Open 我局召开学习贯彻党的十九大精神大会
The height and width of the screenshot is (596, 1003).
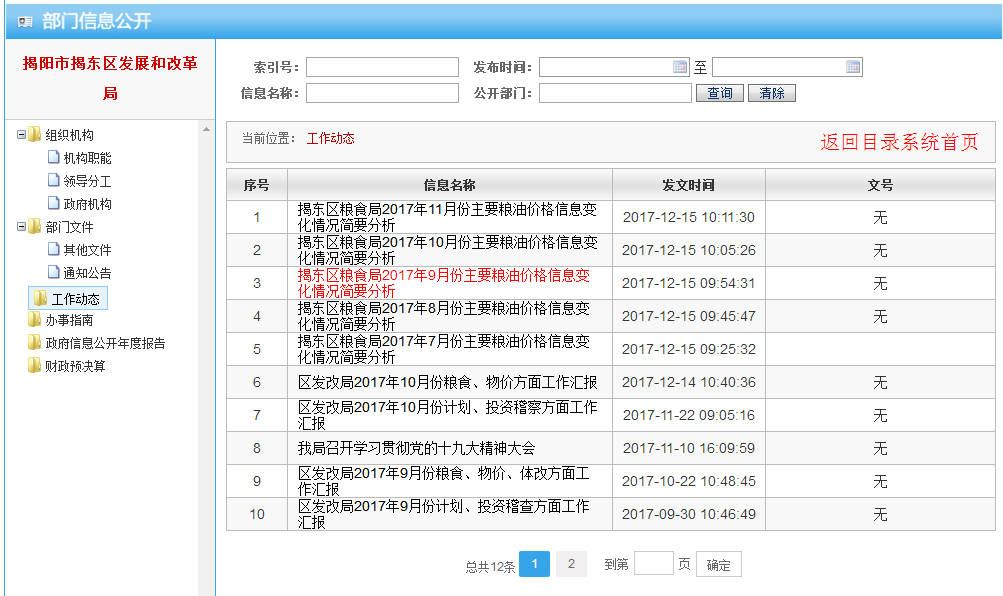coord(416,448)
